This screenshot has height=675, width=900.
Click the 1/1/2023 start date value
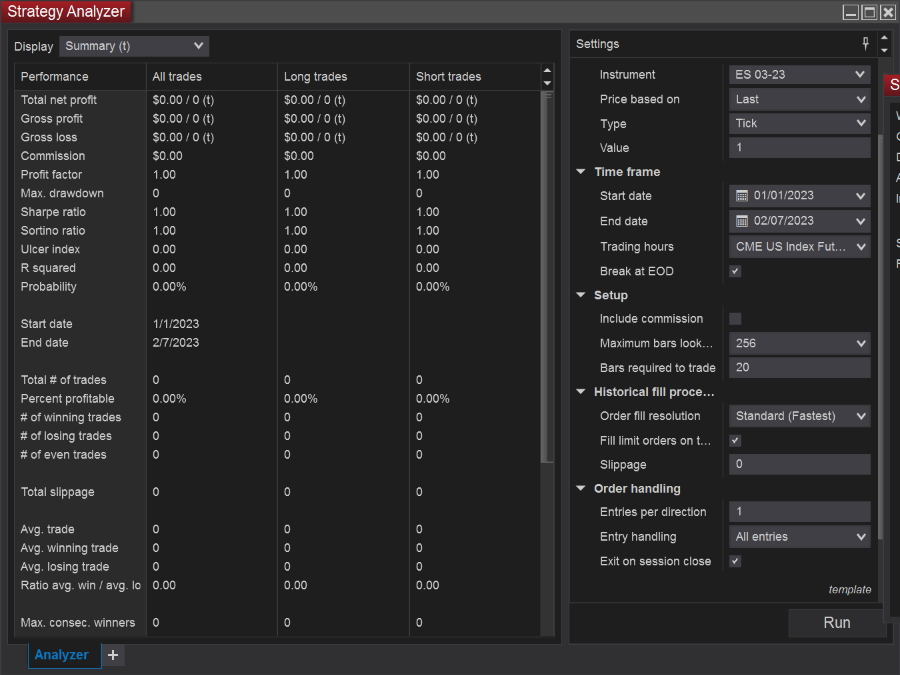(176, 324)
